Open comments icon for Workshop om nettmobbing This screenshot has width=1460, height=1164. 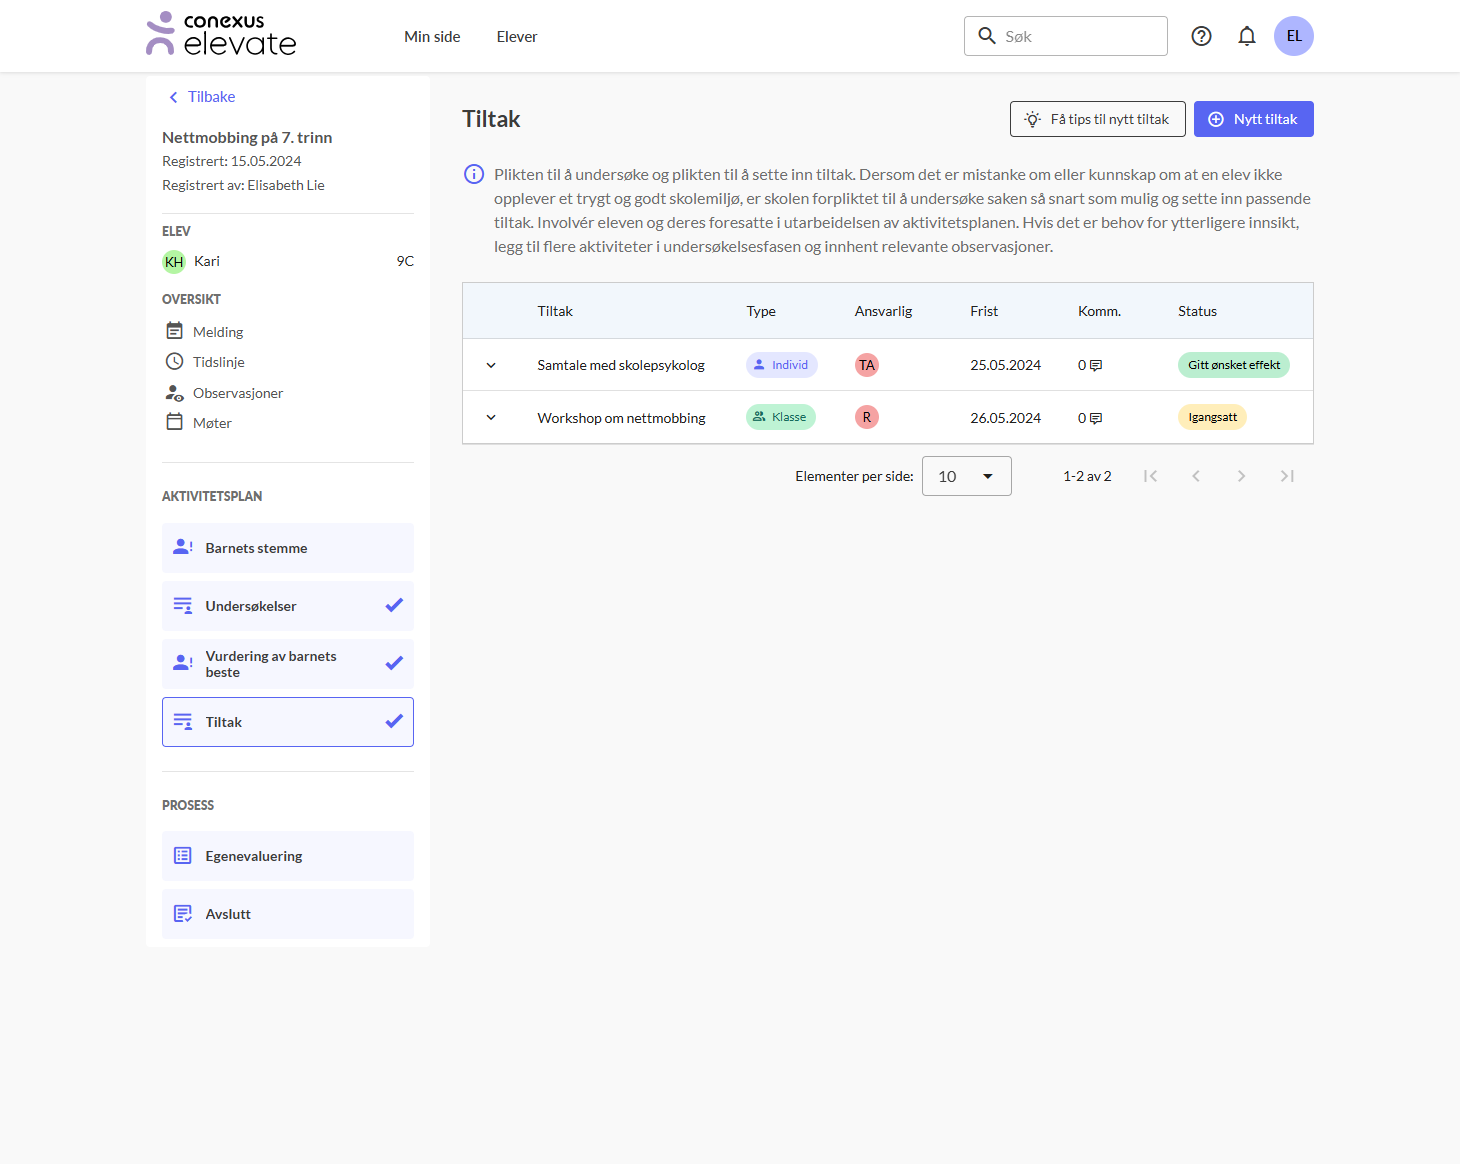(x=1095, y=418)
